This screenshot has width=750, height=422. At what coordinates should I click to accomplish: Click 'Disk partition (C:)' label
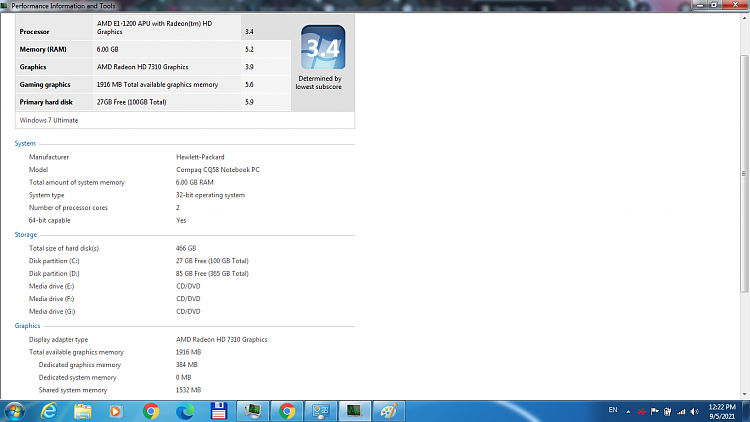(54, 261)
